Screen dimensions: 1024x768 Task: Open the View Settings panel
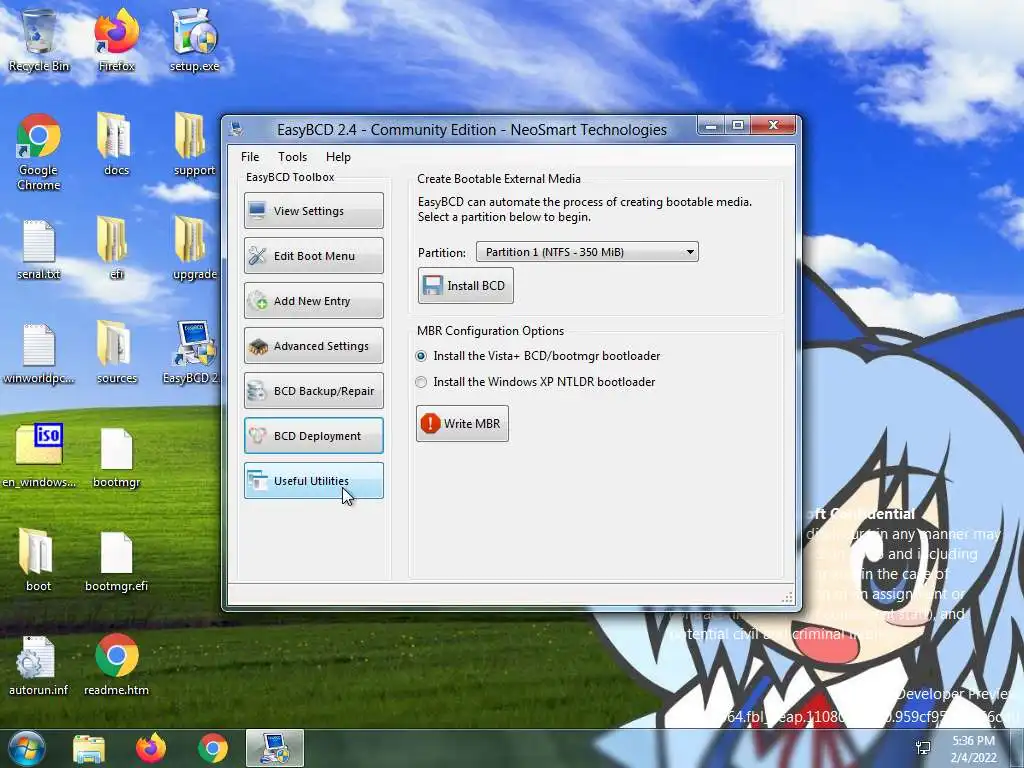(313, 210)
